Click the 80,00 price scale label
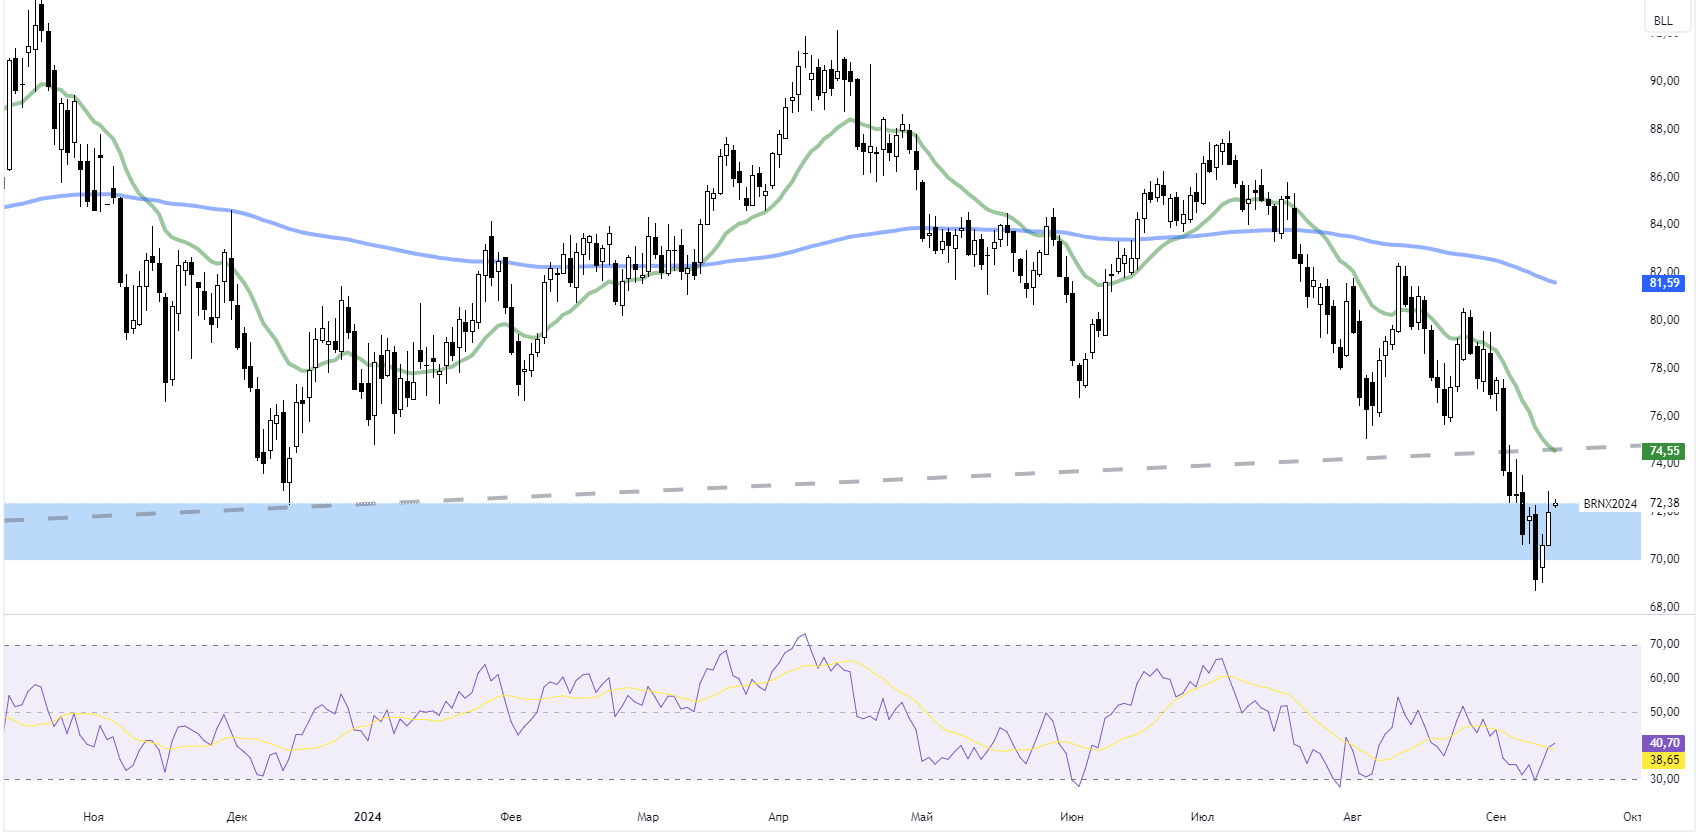 1664,320
